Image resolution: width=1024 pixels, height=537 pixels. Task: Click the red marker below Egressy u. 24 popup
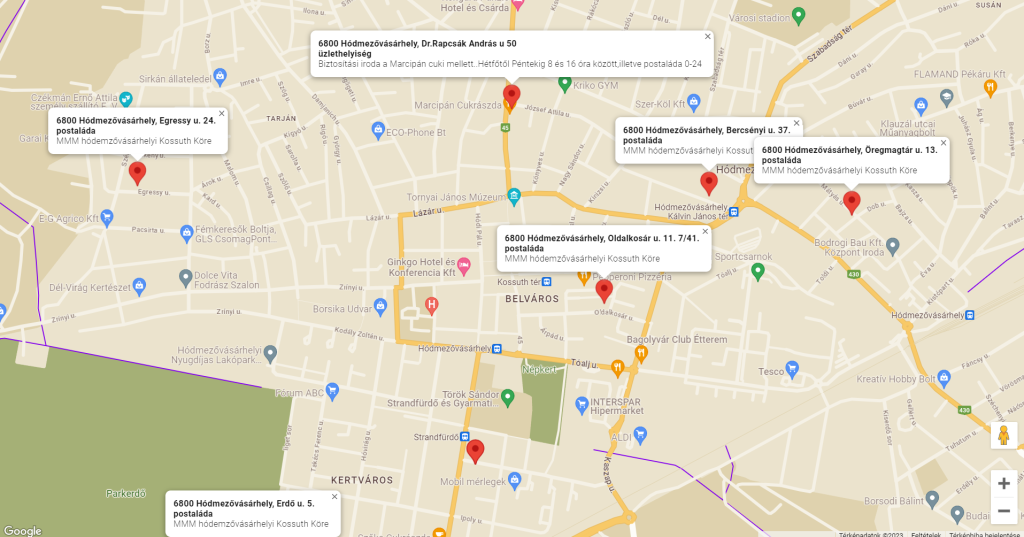pyautogui.click(x=137, y=172)
